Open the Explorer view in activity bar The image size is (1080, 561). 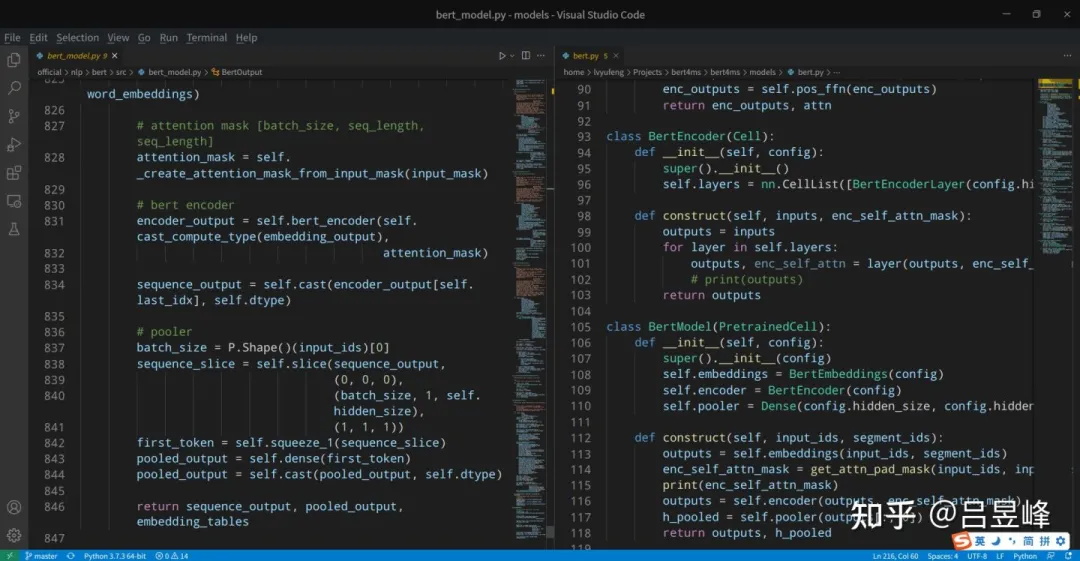pos(14,60)
